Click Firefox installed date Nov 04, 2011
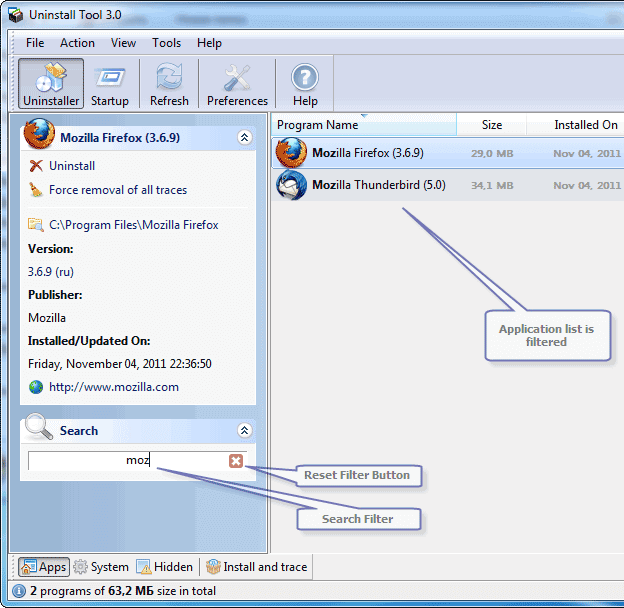Image resolution: width=624 pixels, height=608 pixels. [587, 153]
